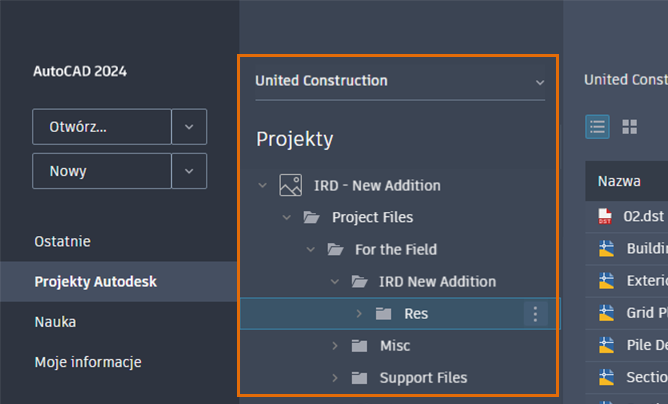Switch to grid view icon
Screen dimensions: 668x404
coord(629,127)
